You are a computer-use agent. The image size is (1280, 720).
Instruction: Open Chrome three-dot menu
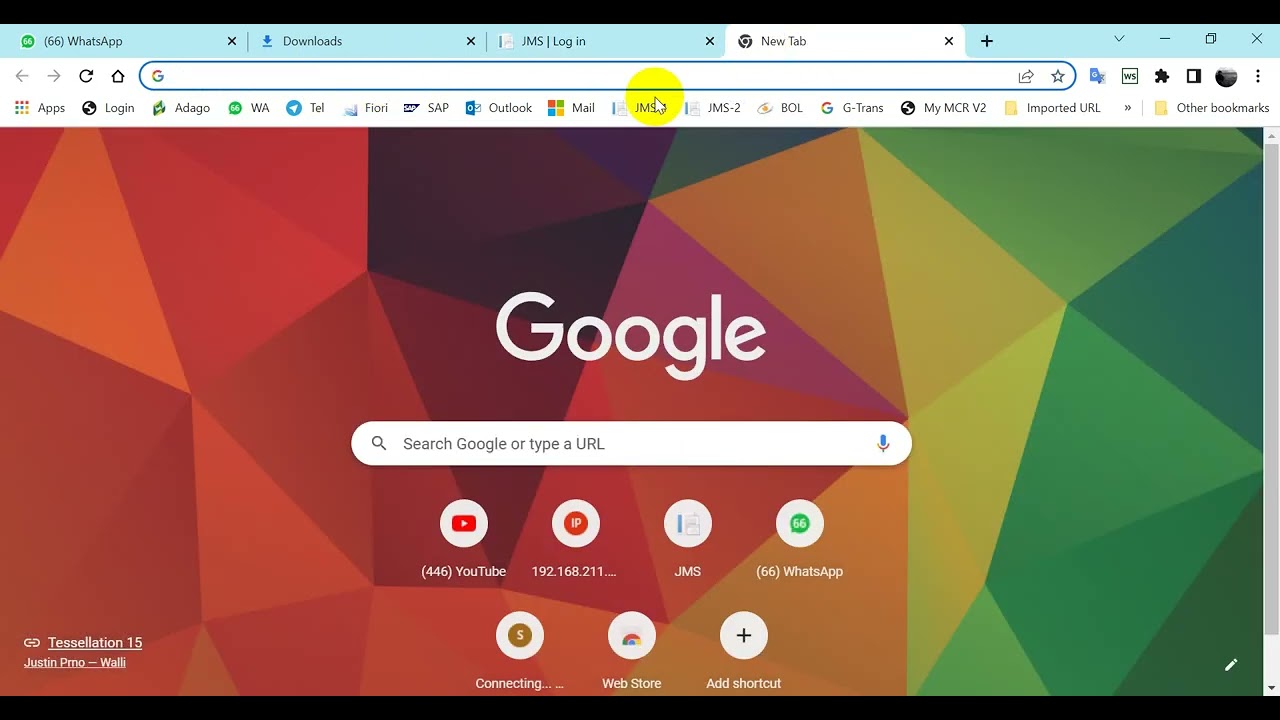(1258, 76)
